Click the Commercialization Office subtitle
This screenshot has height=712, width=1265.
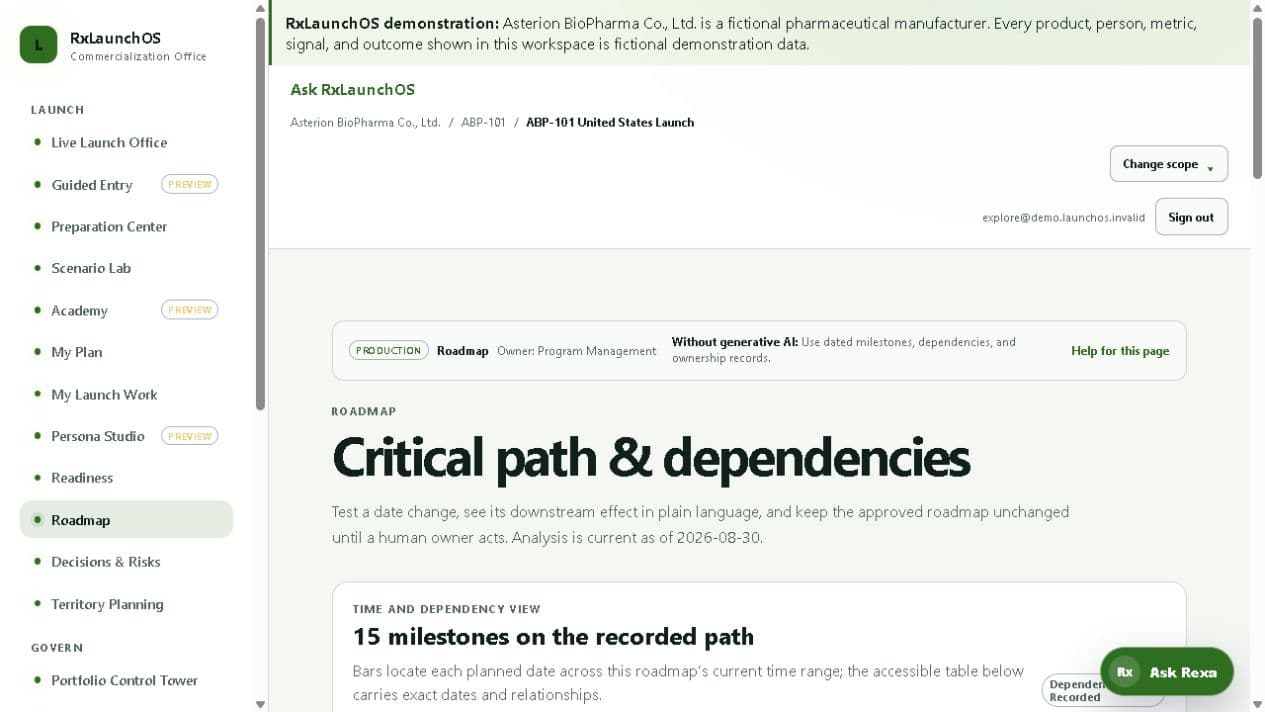[138, 57]
